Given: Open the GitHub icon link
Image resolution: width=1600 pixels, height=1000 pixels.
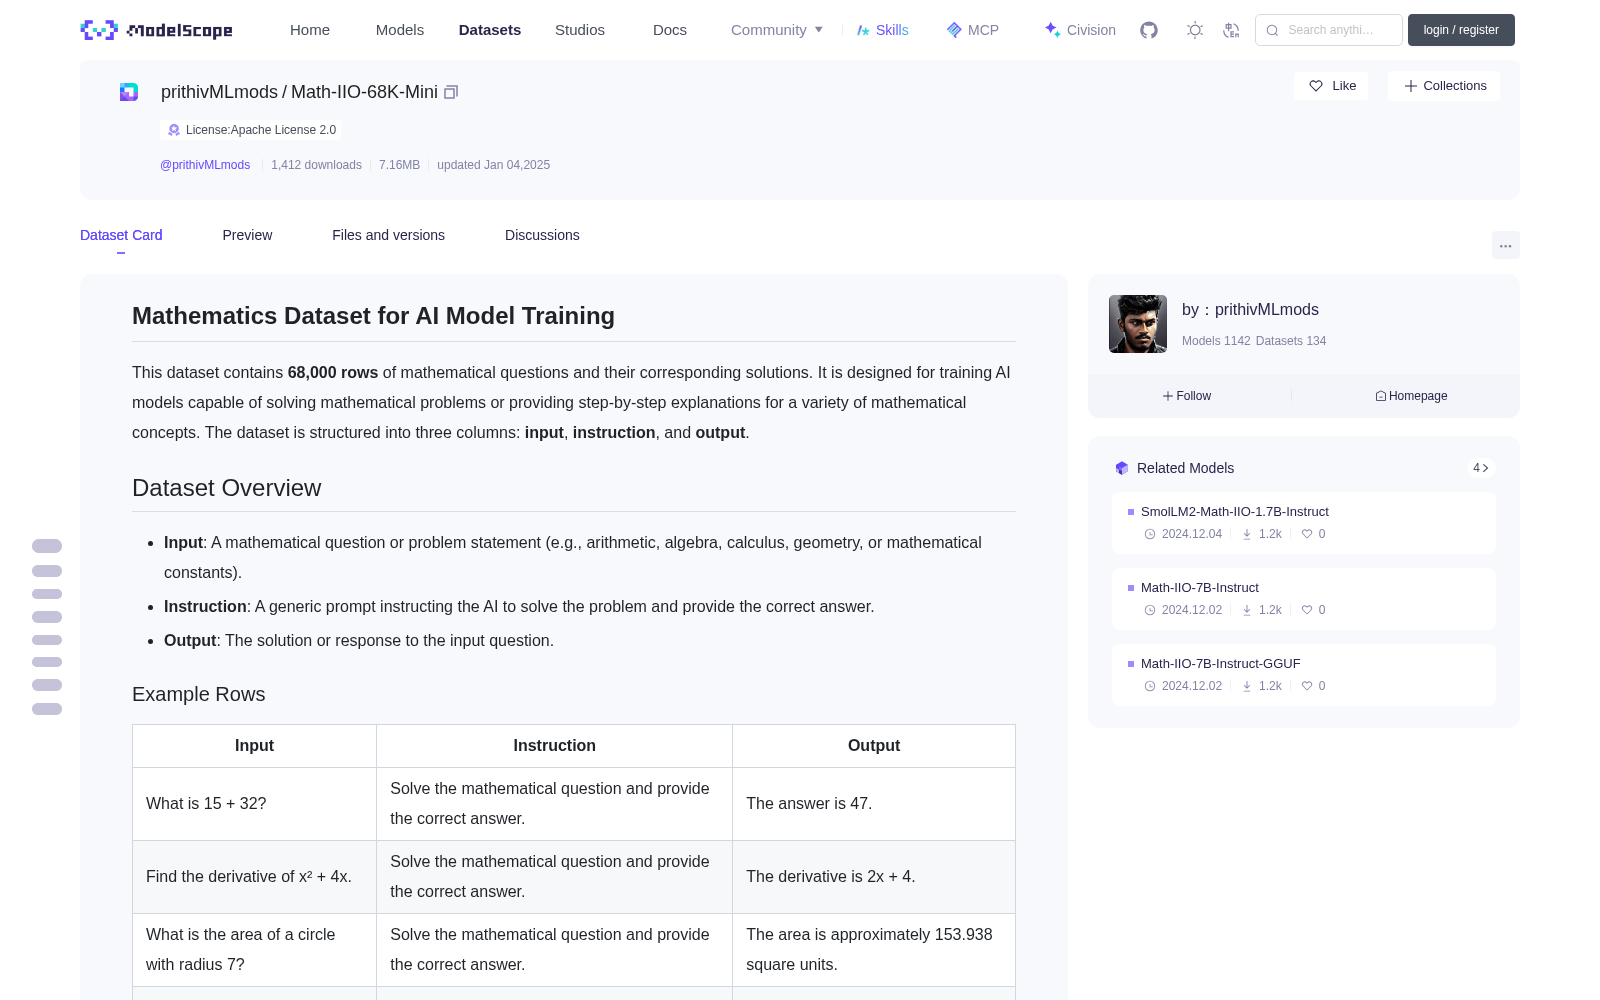Looking at the screenshot, I should (1149, 30).
